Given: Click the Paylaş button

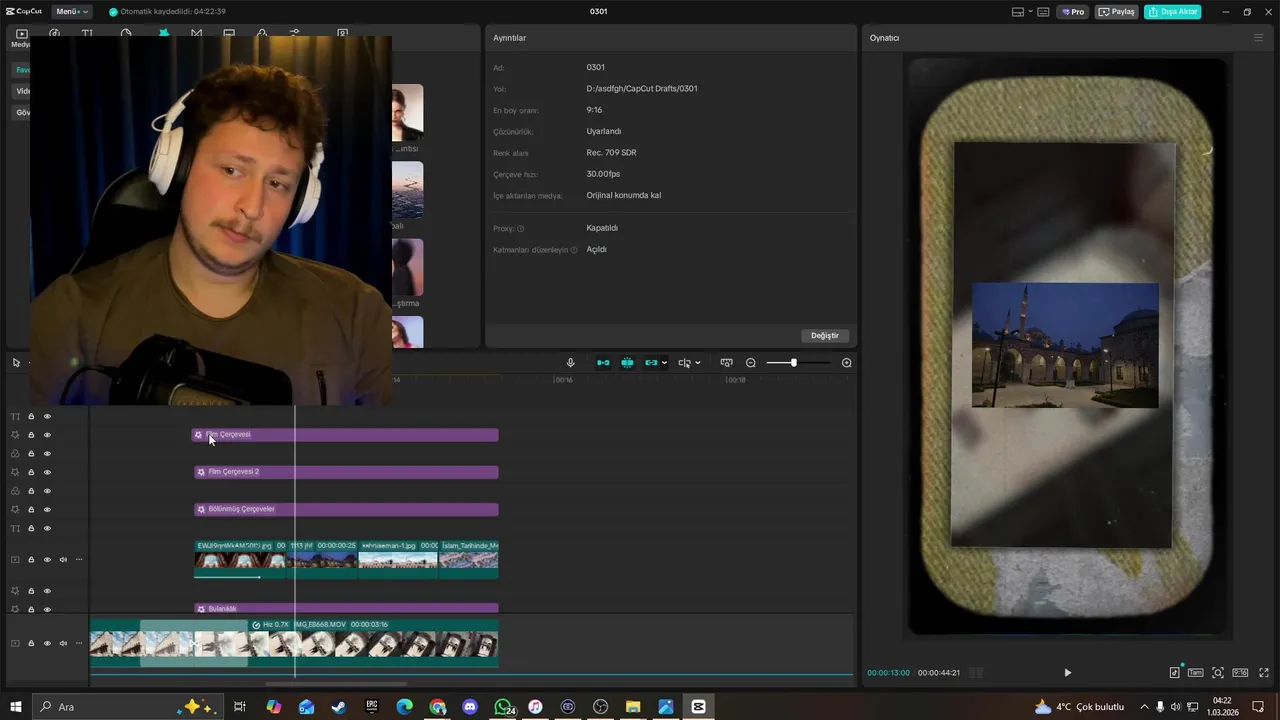Looking at the screenshot, I should 1117,12.
